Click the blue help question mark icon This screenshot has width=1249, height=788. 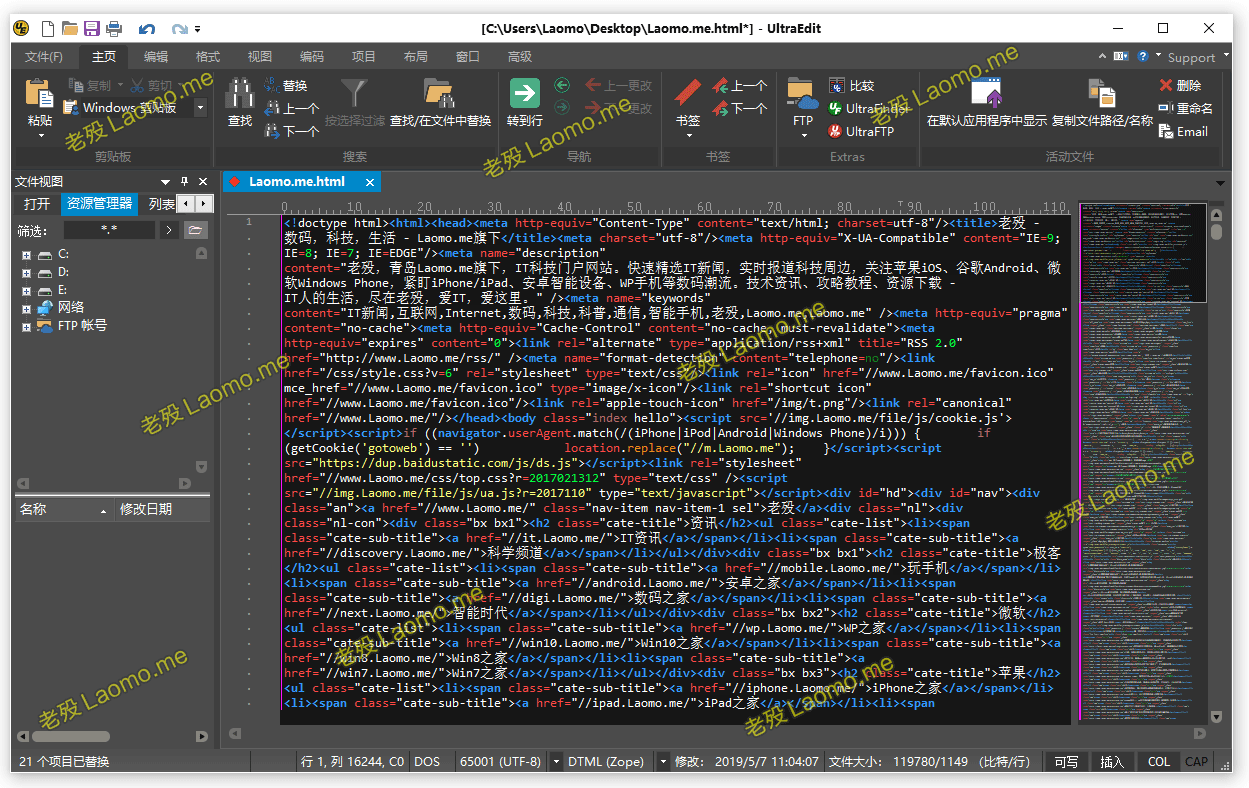1142,57
